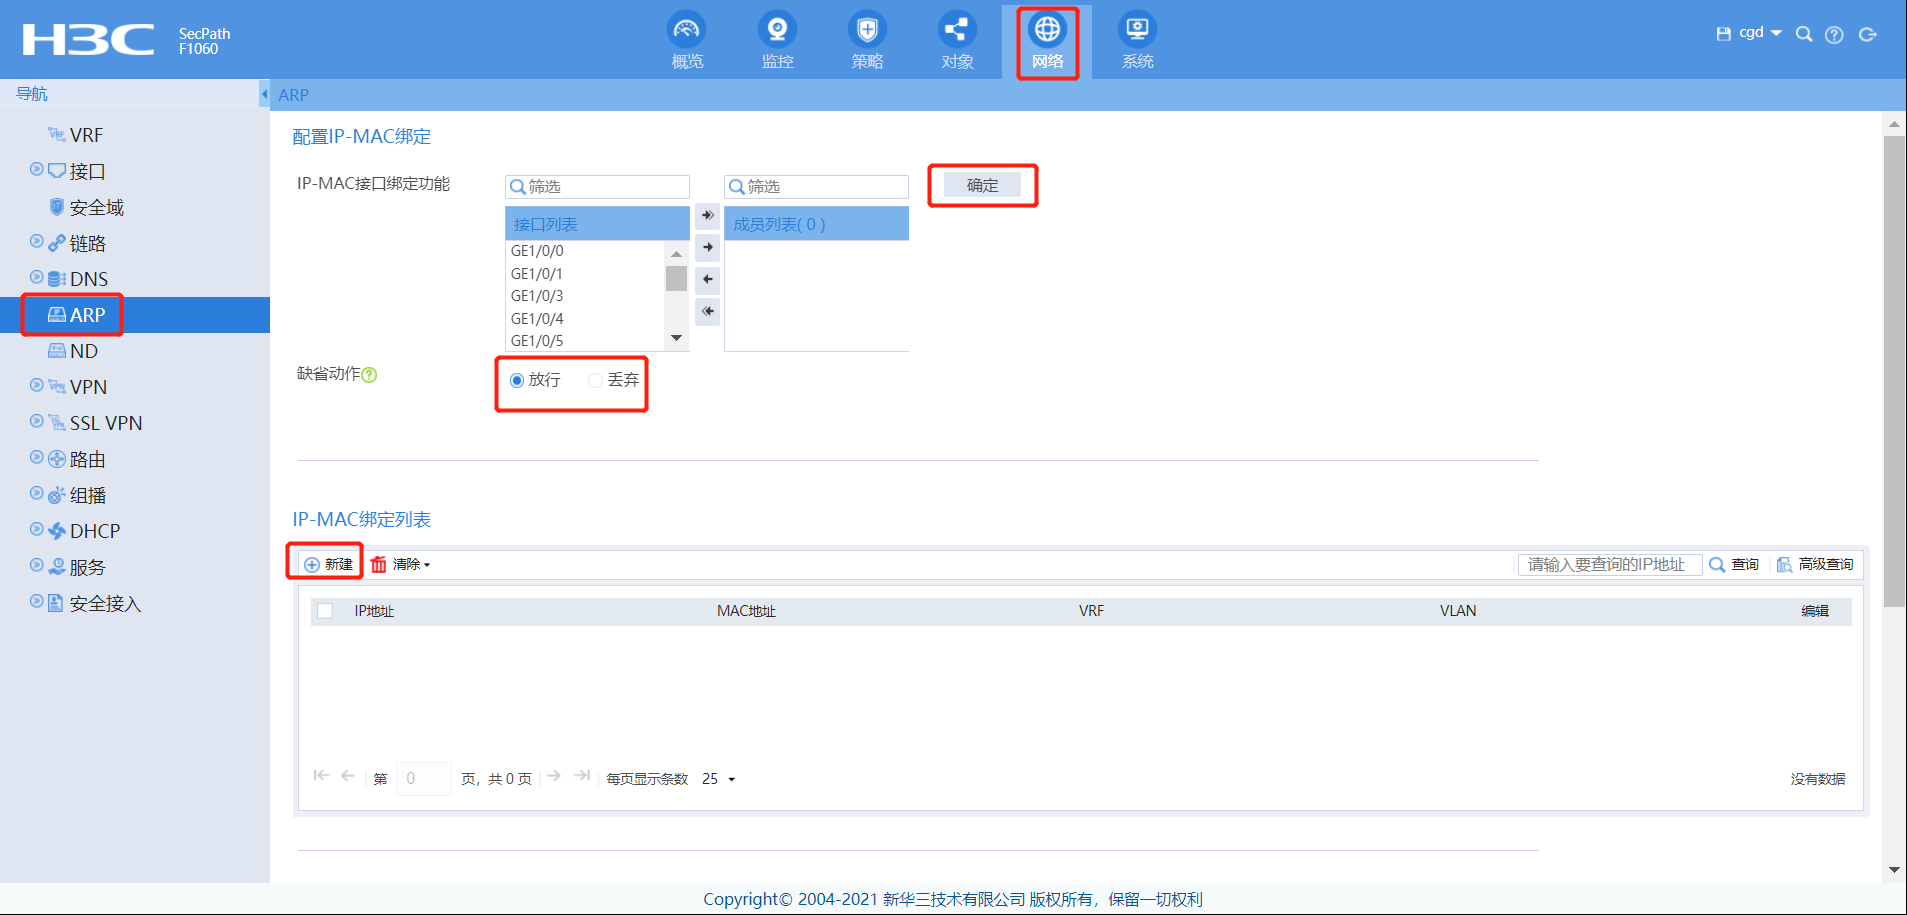
Task: Open the 策略 policy tab
Action: click(x=867, y=40)
